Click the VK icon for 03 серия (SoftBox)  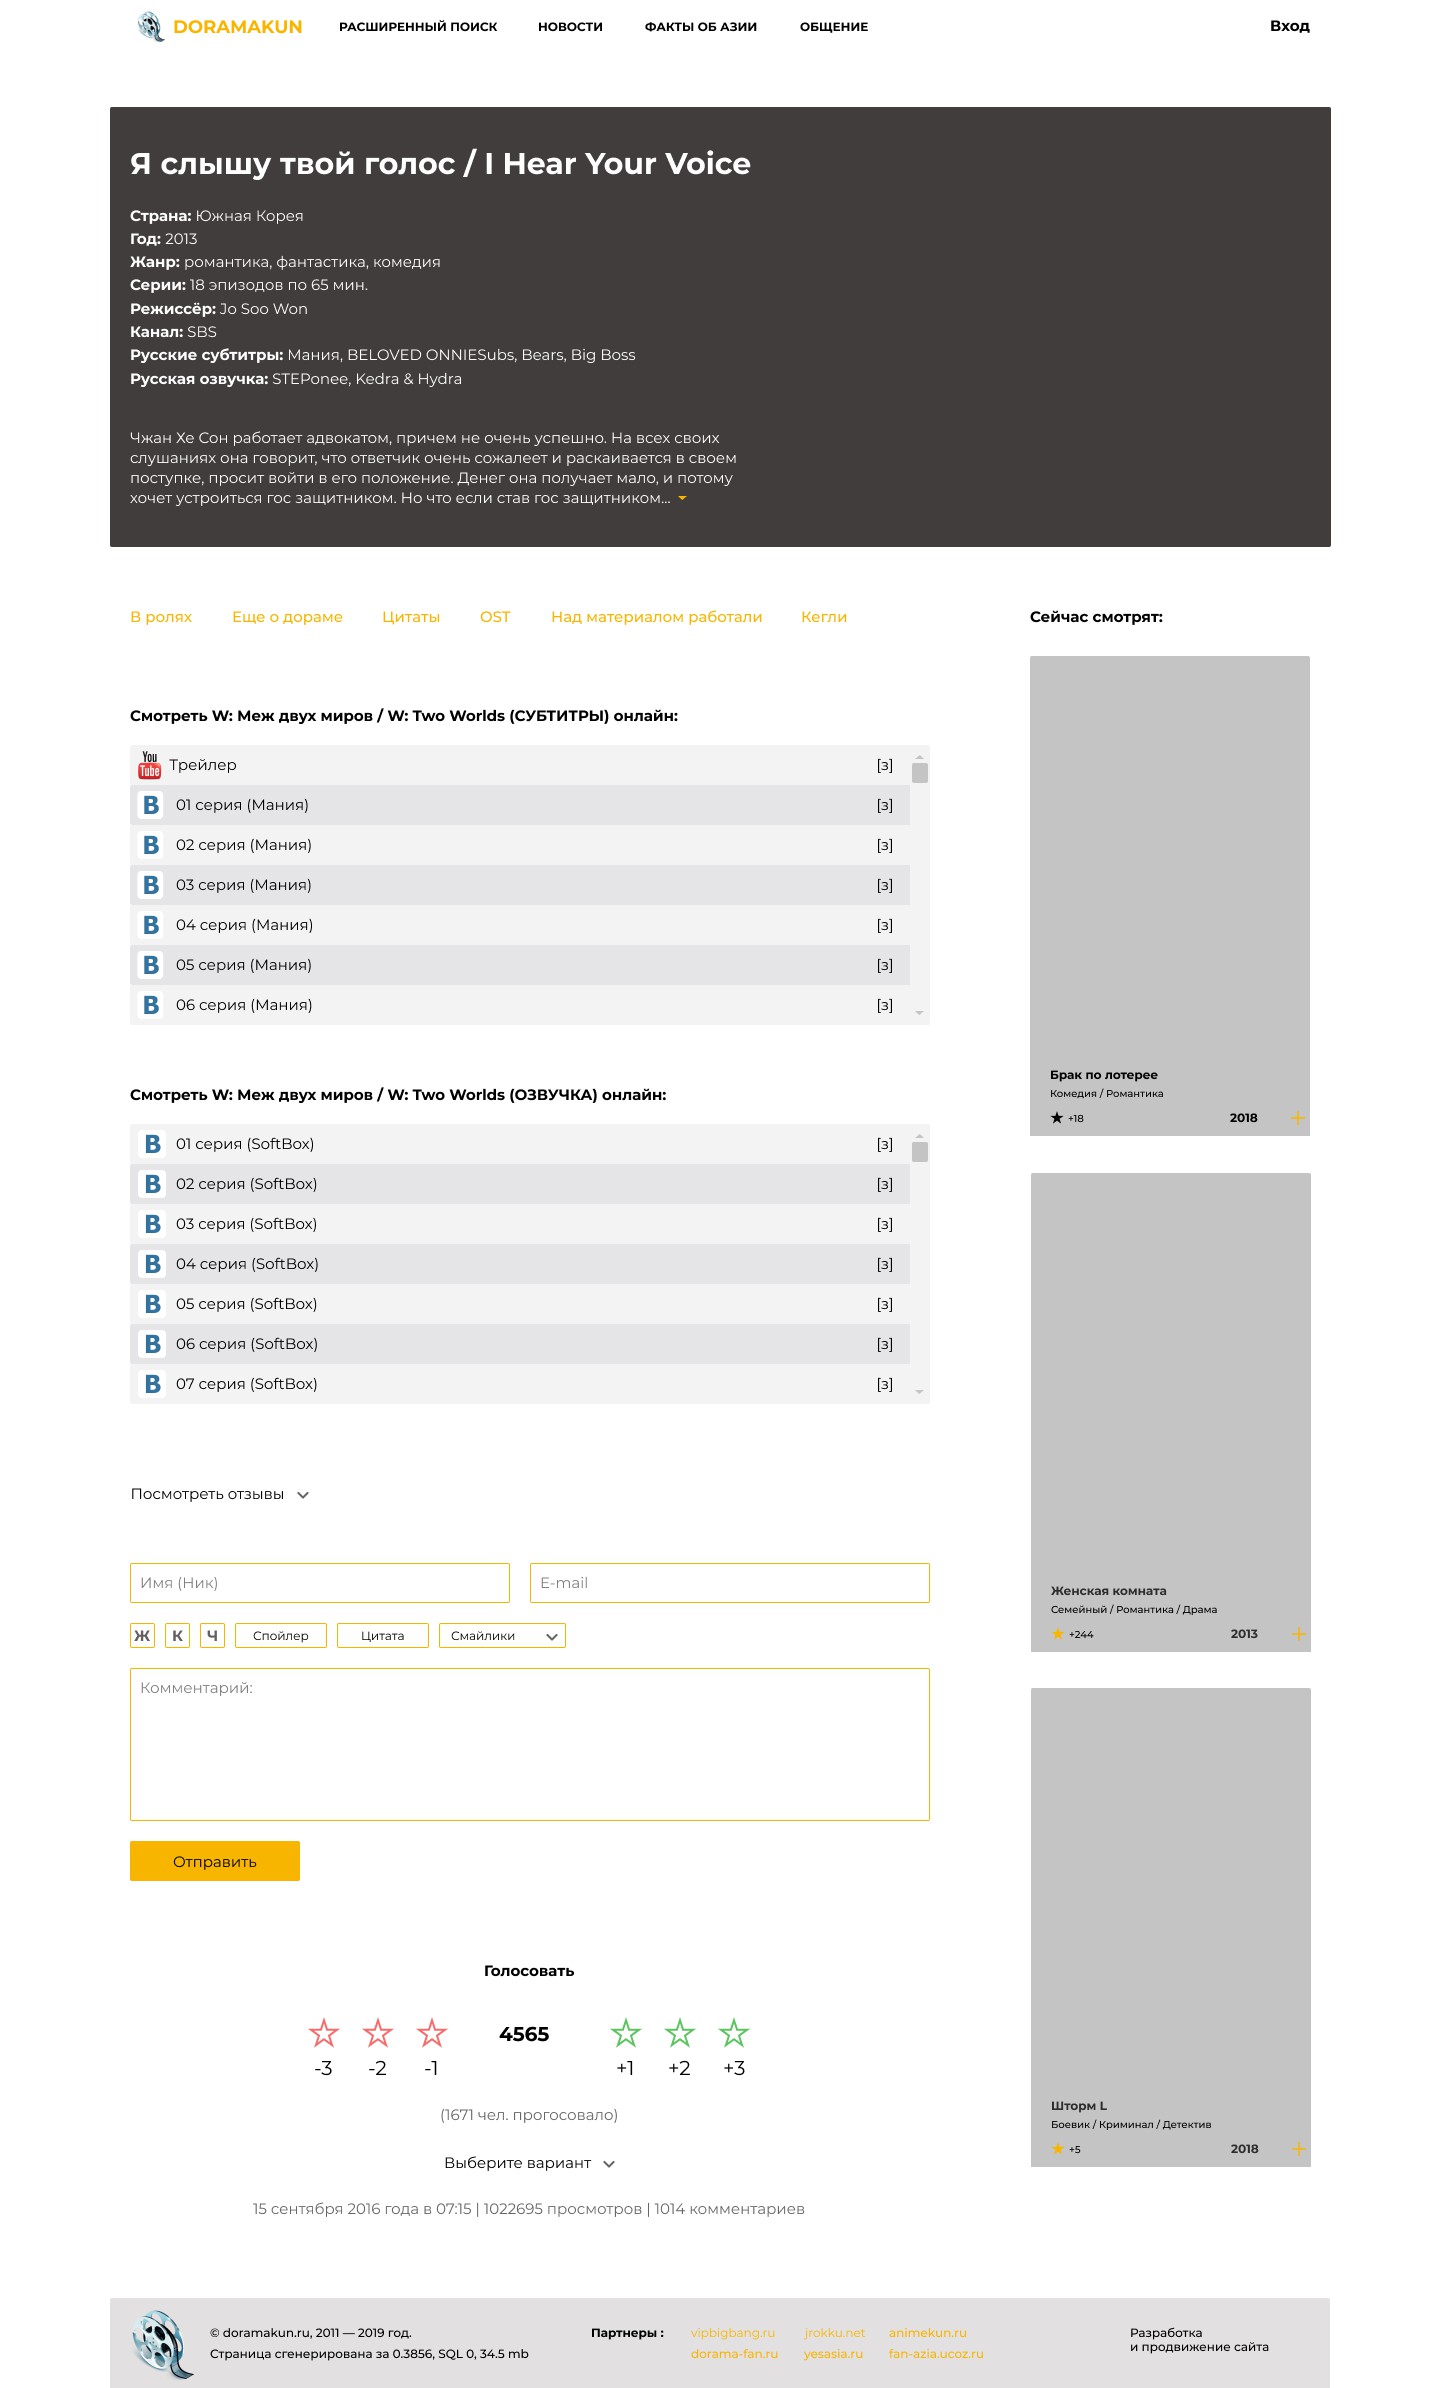point(152,1224)
